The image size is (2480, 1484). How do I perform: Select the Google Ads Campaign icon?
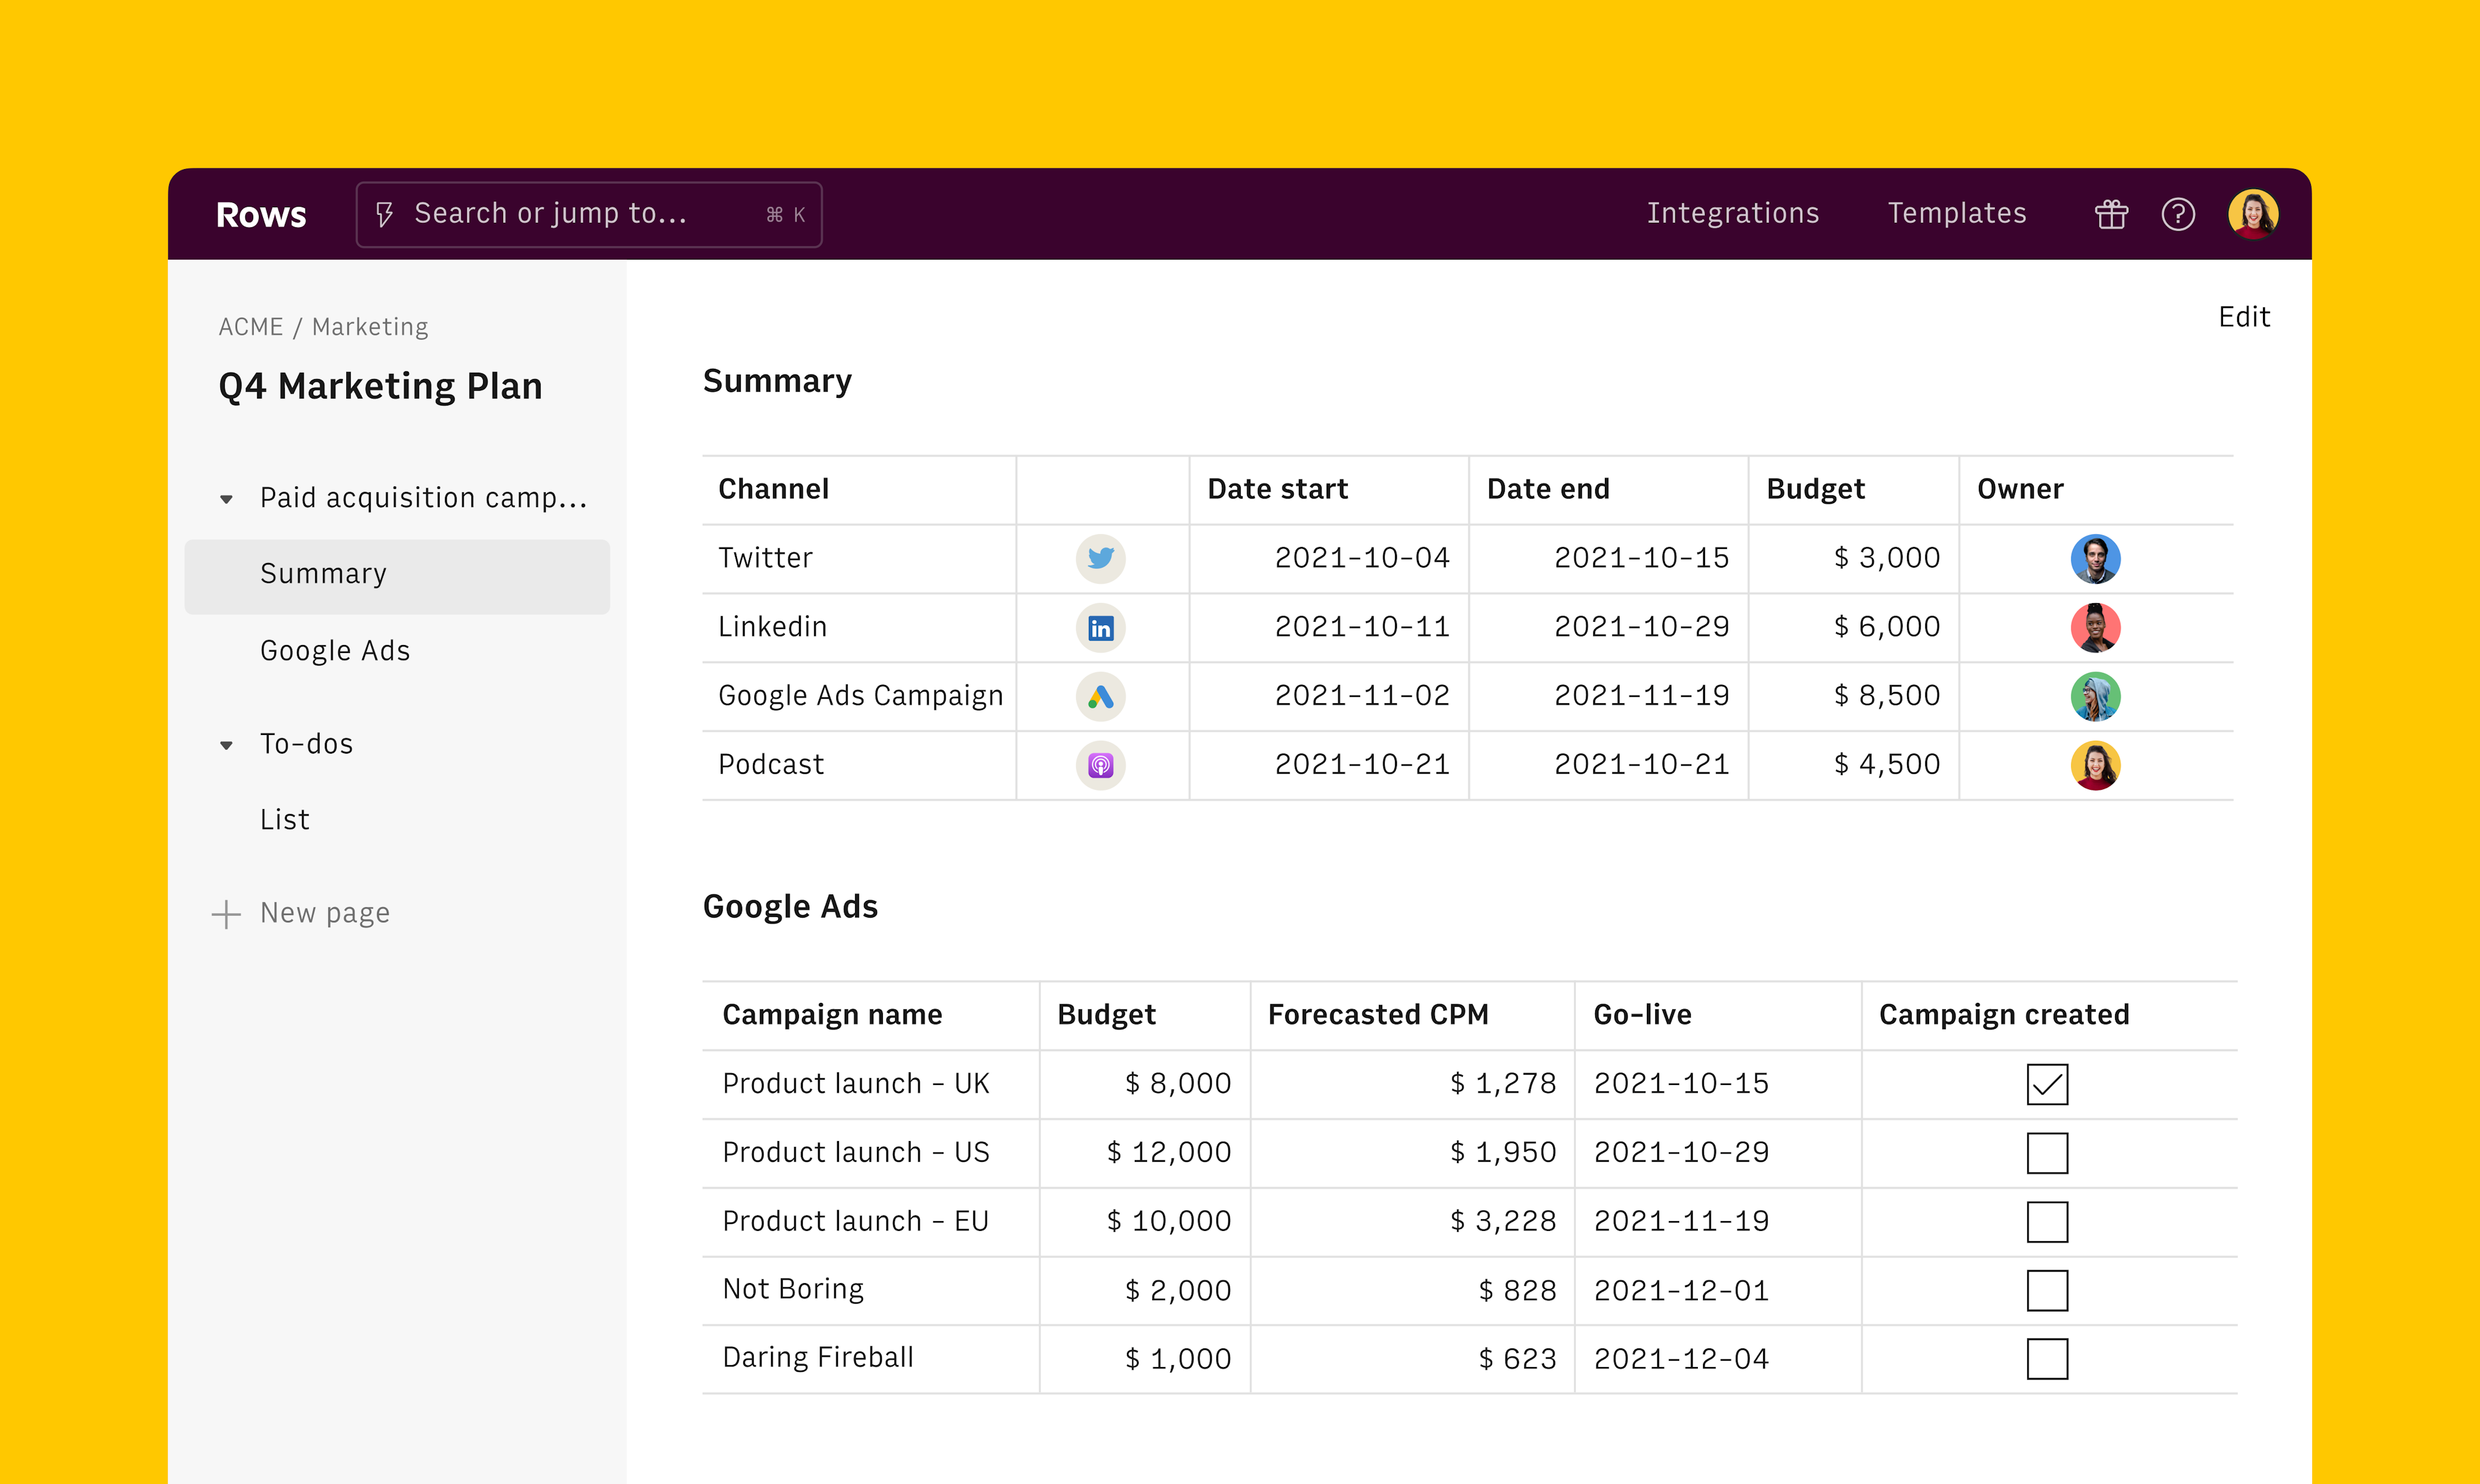click(1100, 696)
